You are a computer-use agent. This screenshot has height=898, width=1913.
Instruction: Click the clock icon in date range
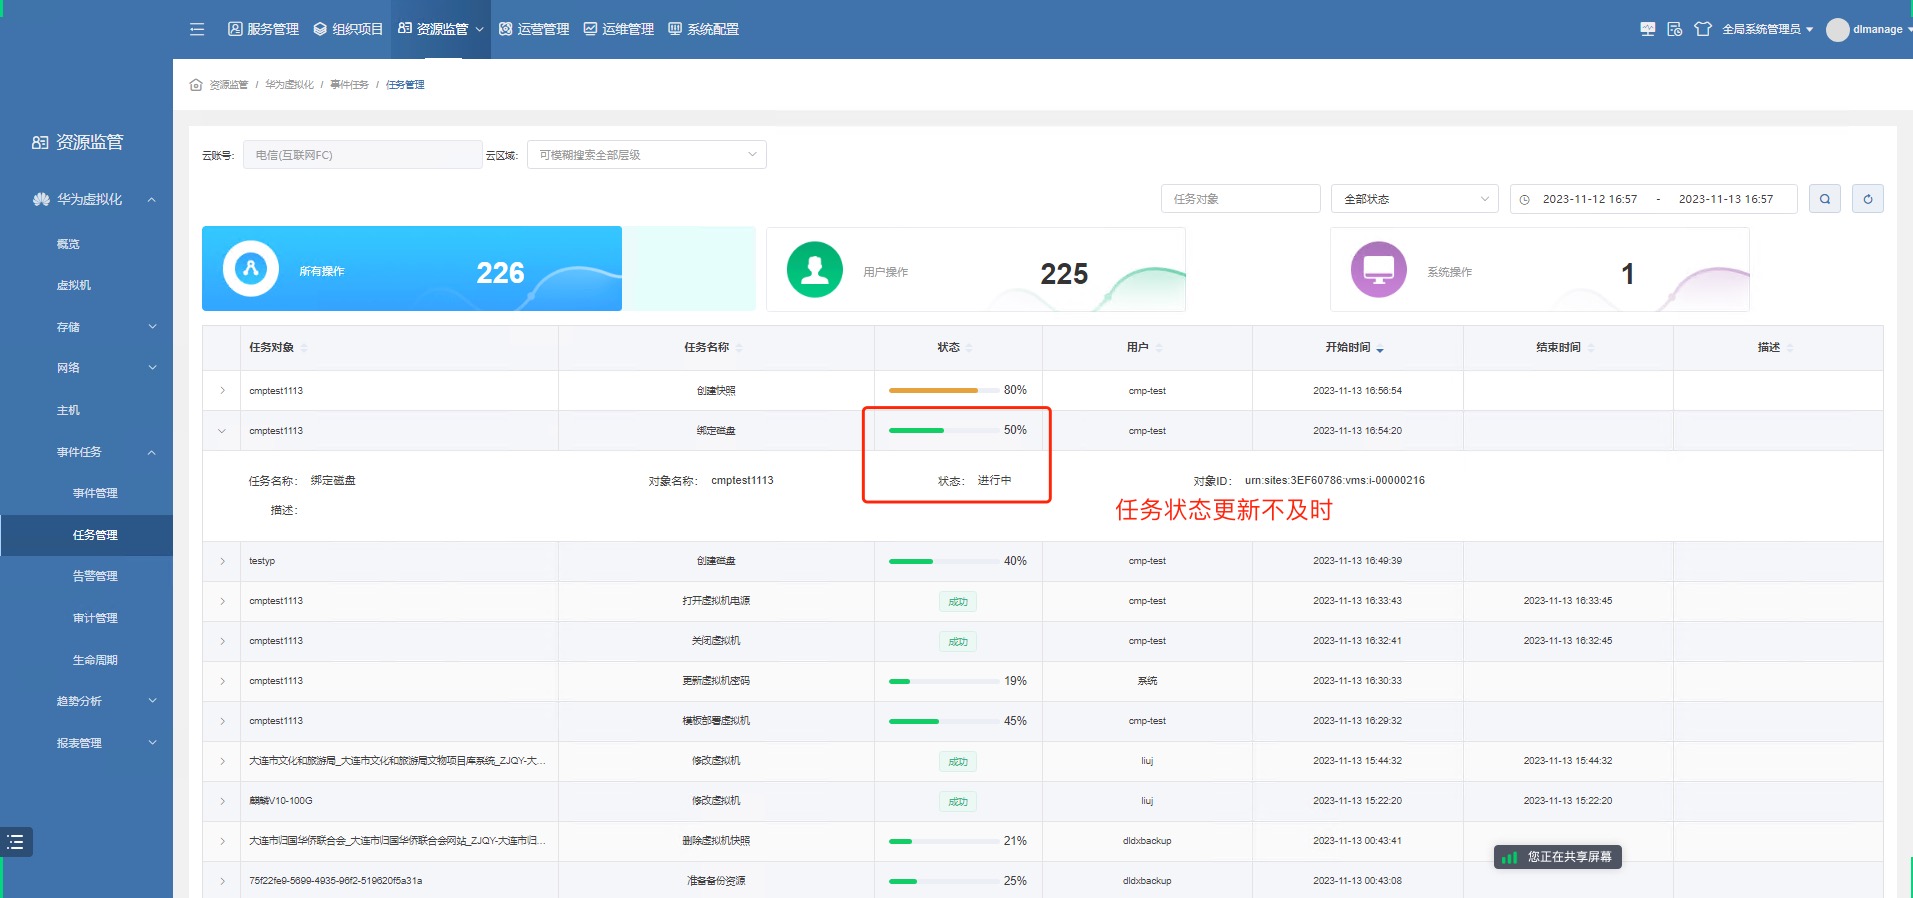click(x=1525, y=200)
